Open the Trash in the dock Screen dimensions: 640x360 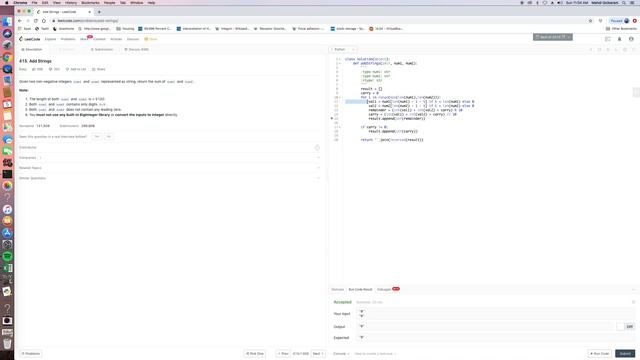(x=7, y=344)
